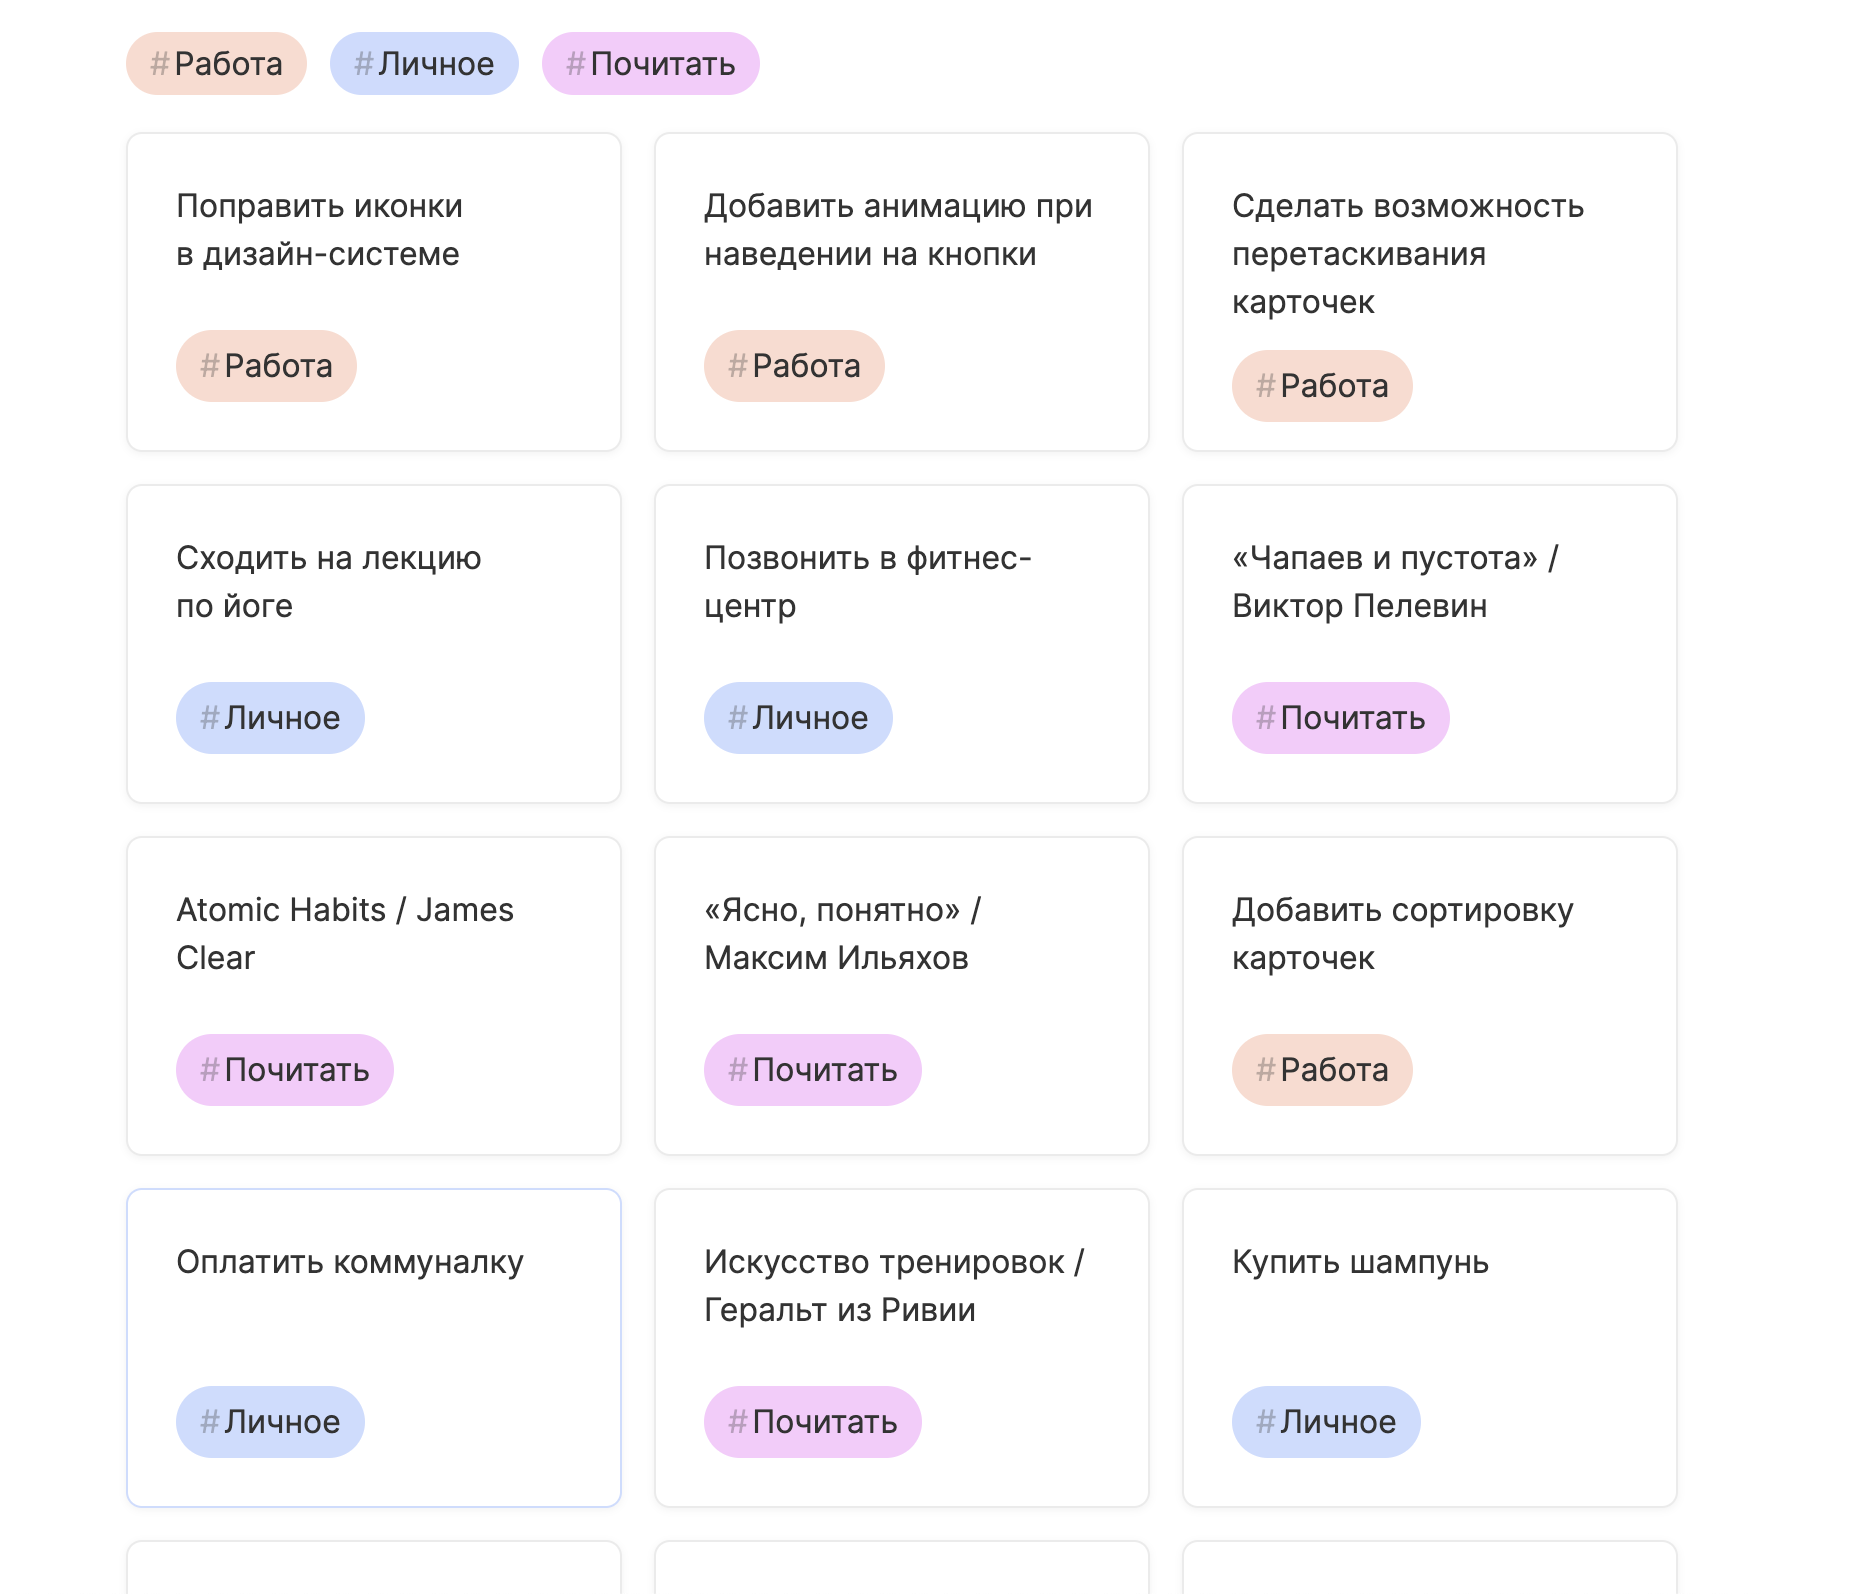The width and height of the screenshot is (1862, 1594).
Task: Open the «Добавить сортировку карточек» card
Action: point(1402,934)
